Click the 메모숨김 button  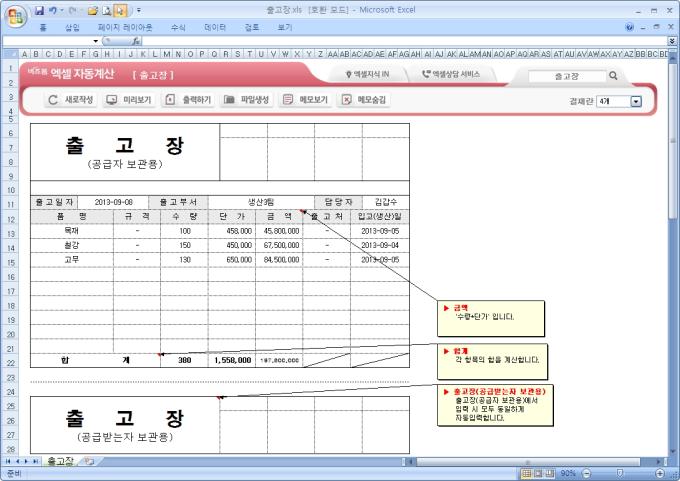pos(364,100)
